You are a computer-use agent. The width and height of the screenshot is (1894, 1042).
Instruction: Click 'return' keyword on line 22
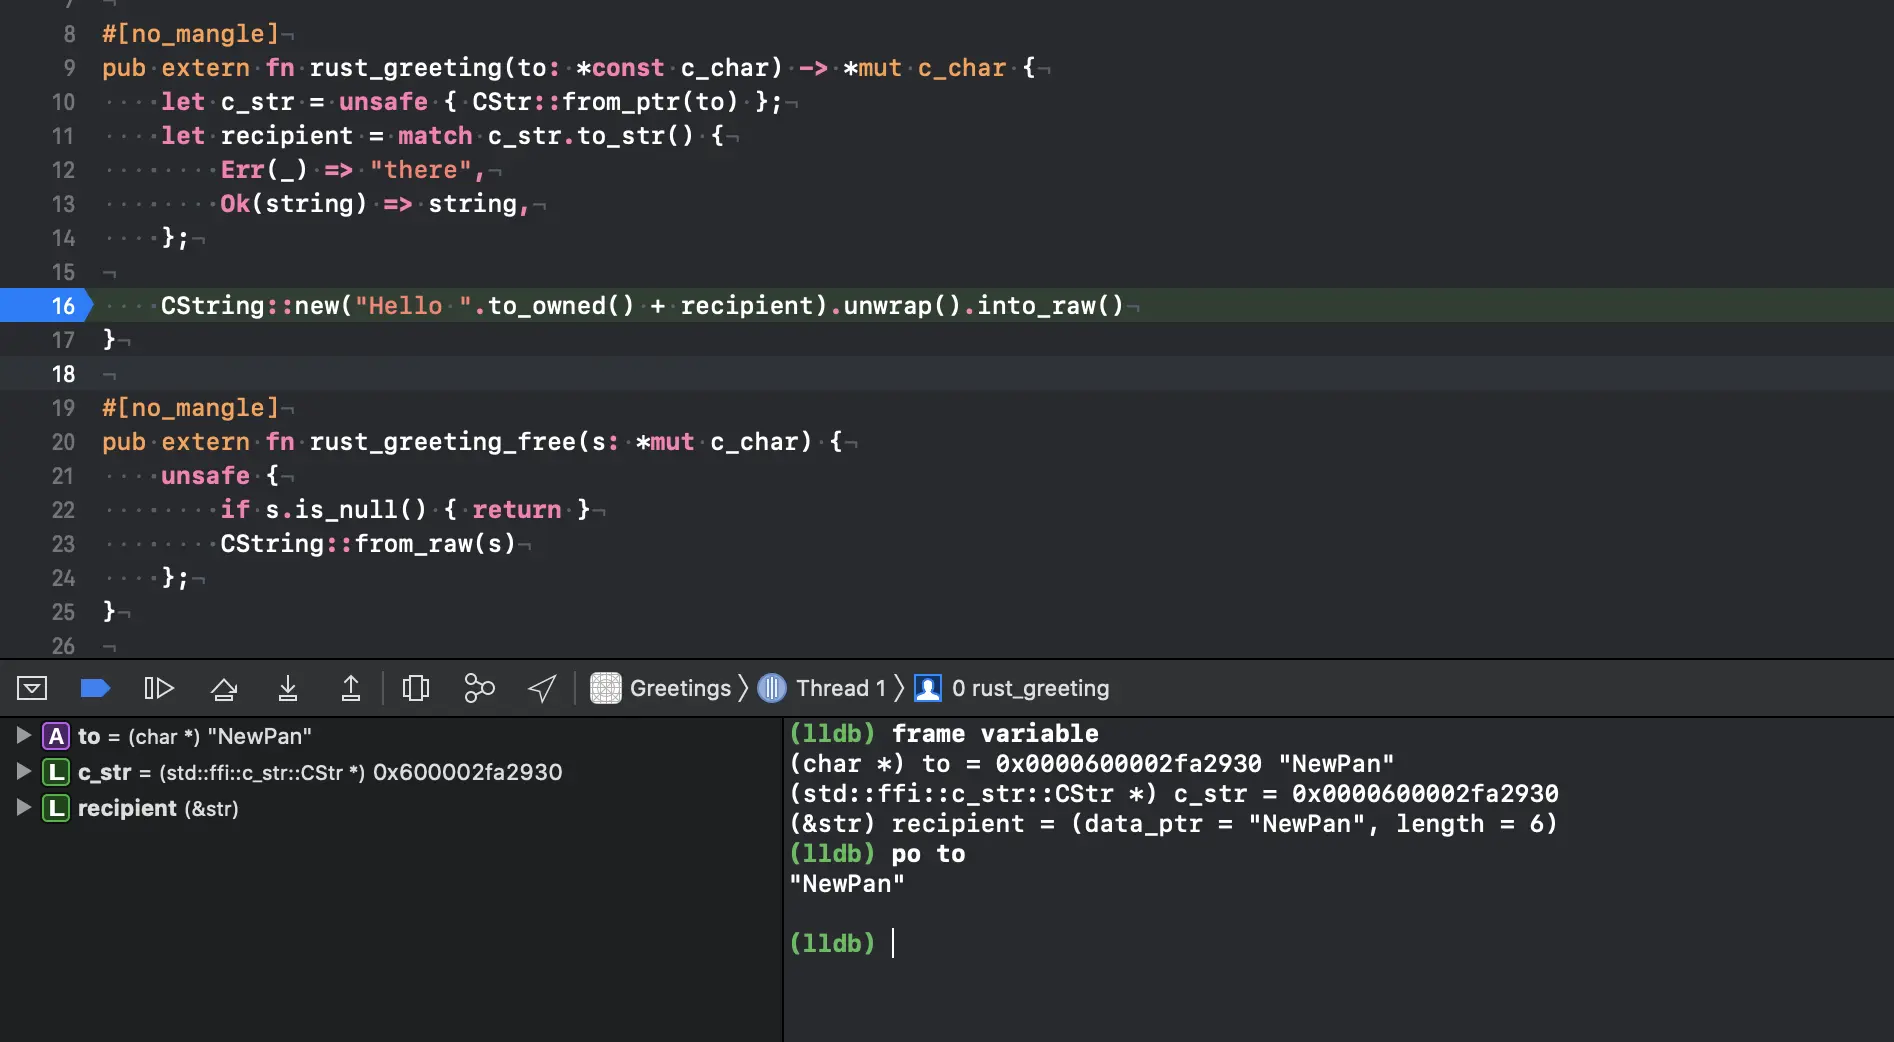point(517,510)
